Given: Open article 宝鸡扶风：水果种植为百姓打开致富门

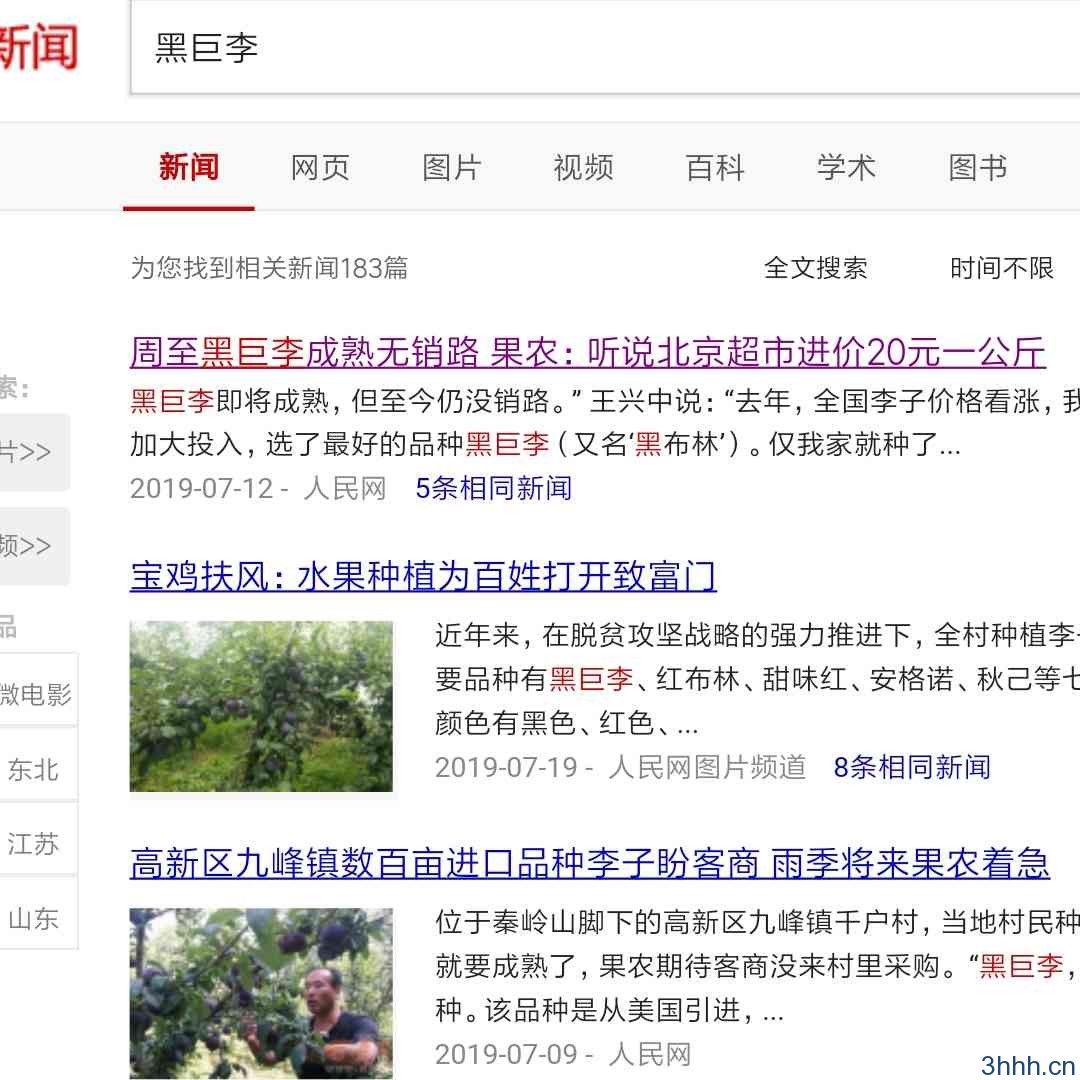Looking at the screenshot, I should tap(423, 576).
